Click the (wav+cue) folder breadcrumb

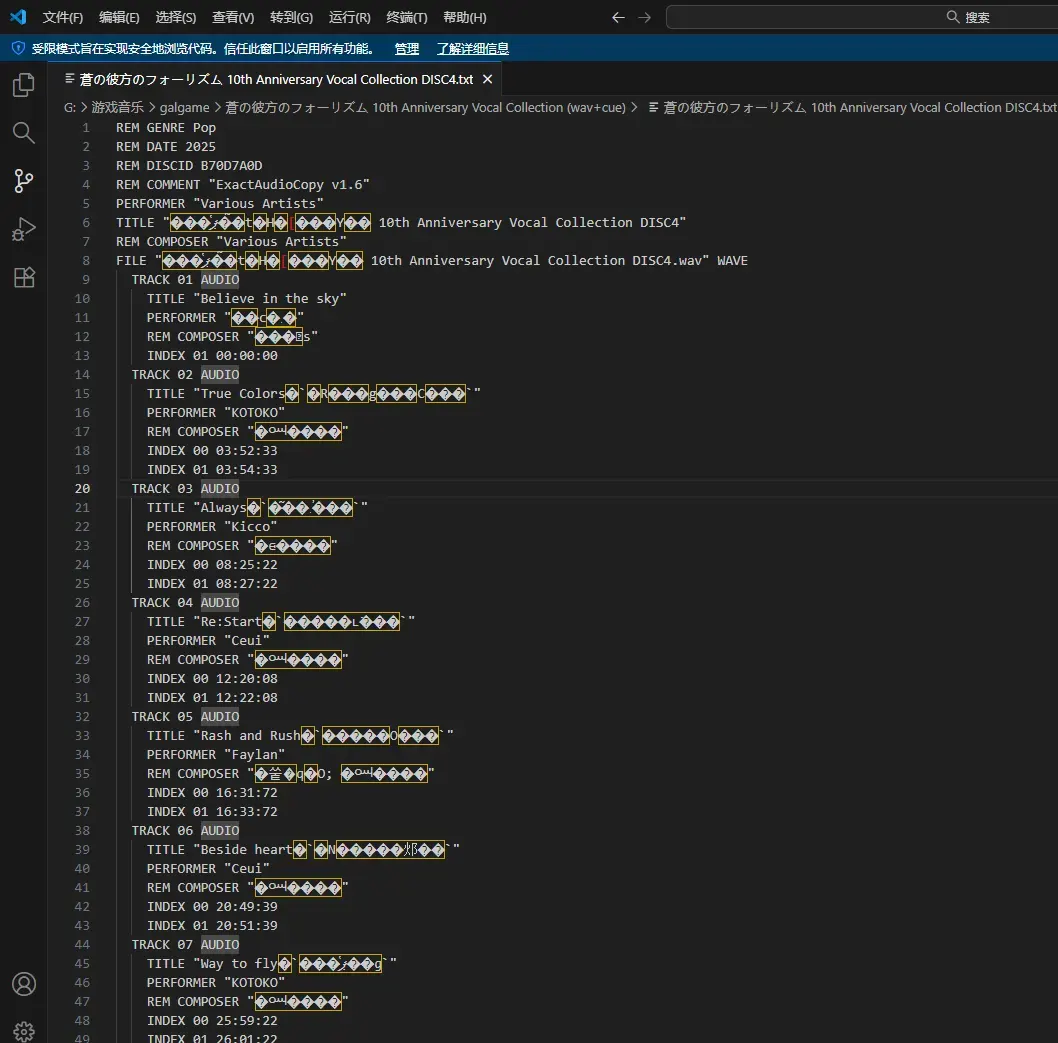point(425,107)
